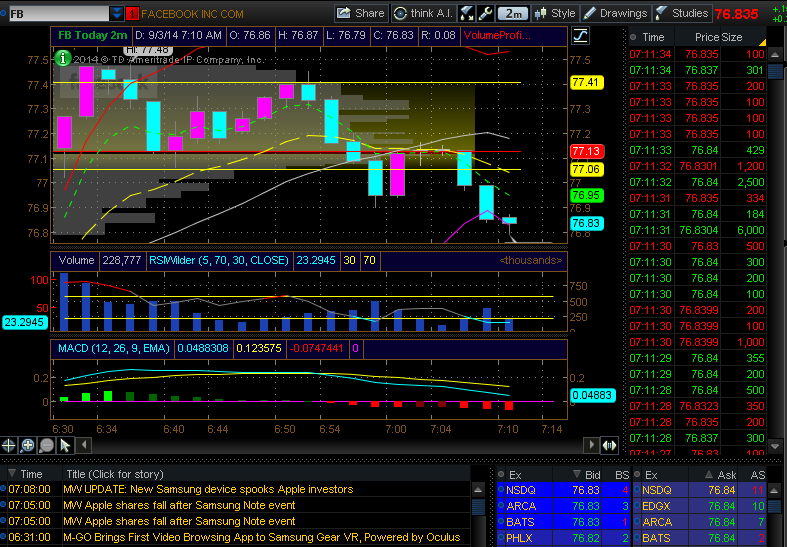787x547 pixels.
Task: Open the M-GO Brings First Video Browsing story
Action: click(261, 537)
